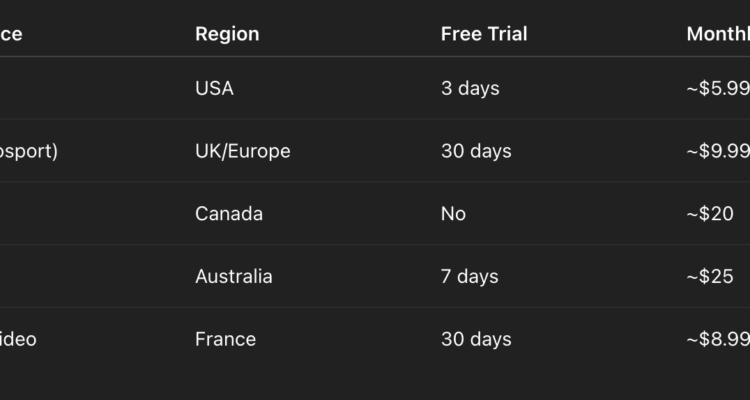Click the UK/Europe region cell
The image size is (750, 400).
click(242, 151)
